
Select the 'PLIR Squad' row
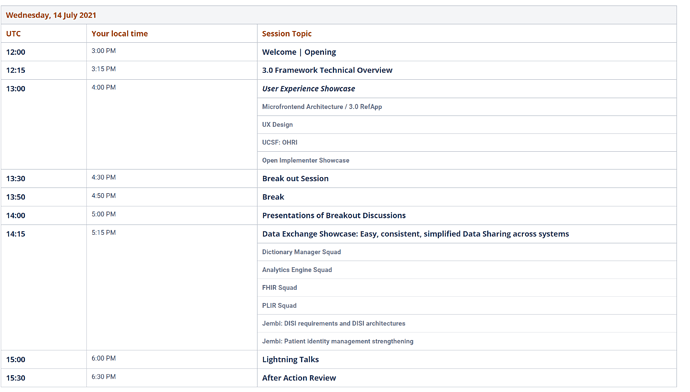click(467, 306)
